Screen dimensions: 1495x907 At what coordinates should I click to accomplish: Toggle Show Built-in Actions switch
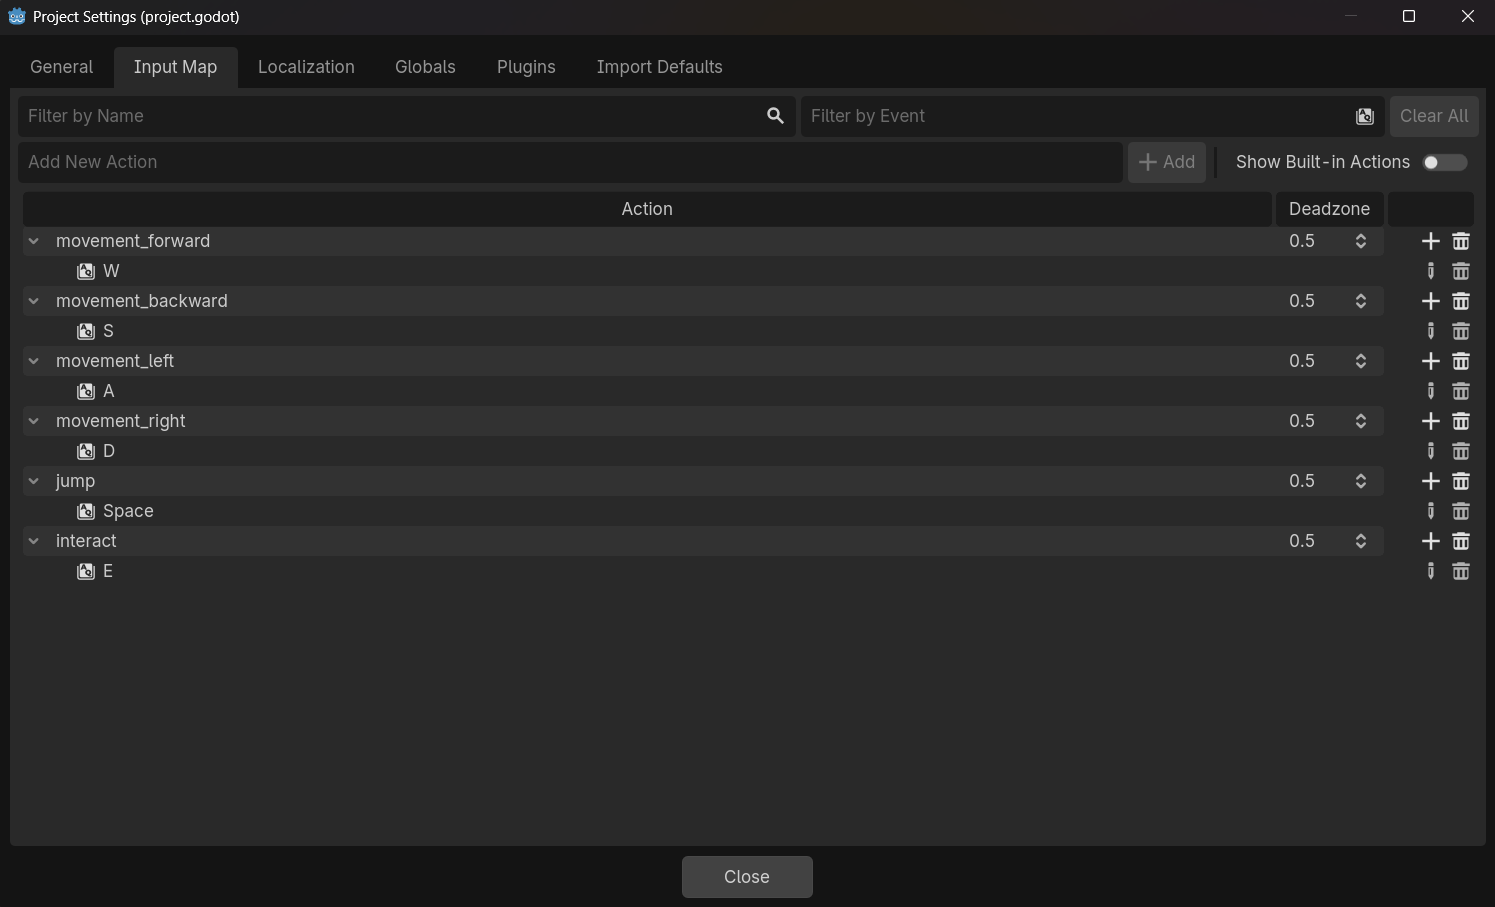pos(1444,162)
